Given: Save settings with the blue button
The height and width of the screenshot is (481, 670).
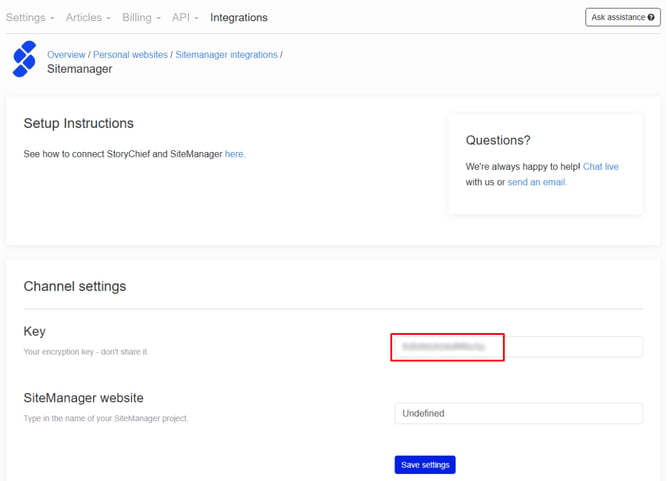Looking at the screenshot, I should pos(425,465).
